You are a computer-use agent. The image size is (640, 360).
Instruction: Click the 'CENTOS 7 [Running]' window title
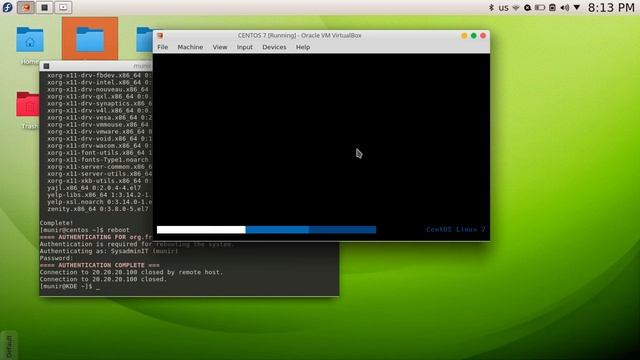pyautogui.click(x=300, y=36)
